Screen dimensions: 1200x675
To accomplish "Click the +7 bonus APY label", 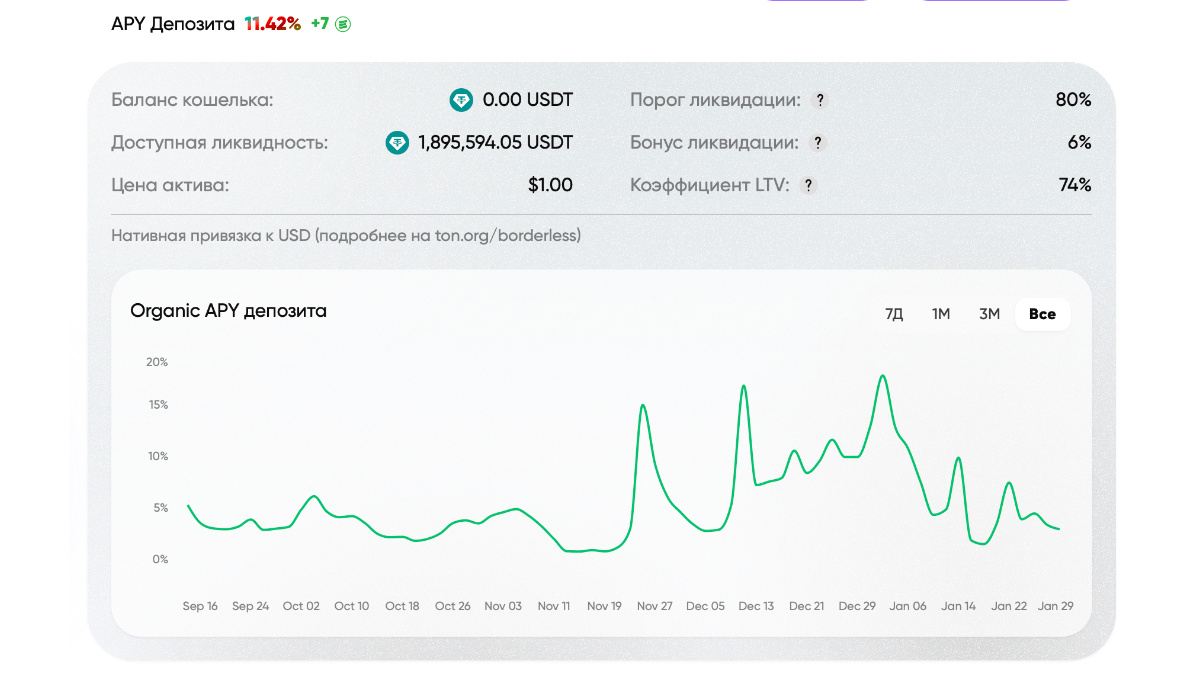I will (x=320, y=24).
